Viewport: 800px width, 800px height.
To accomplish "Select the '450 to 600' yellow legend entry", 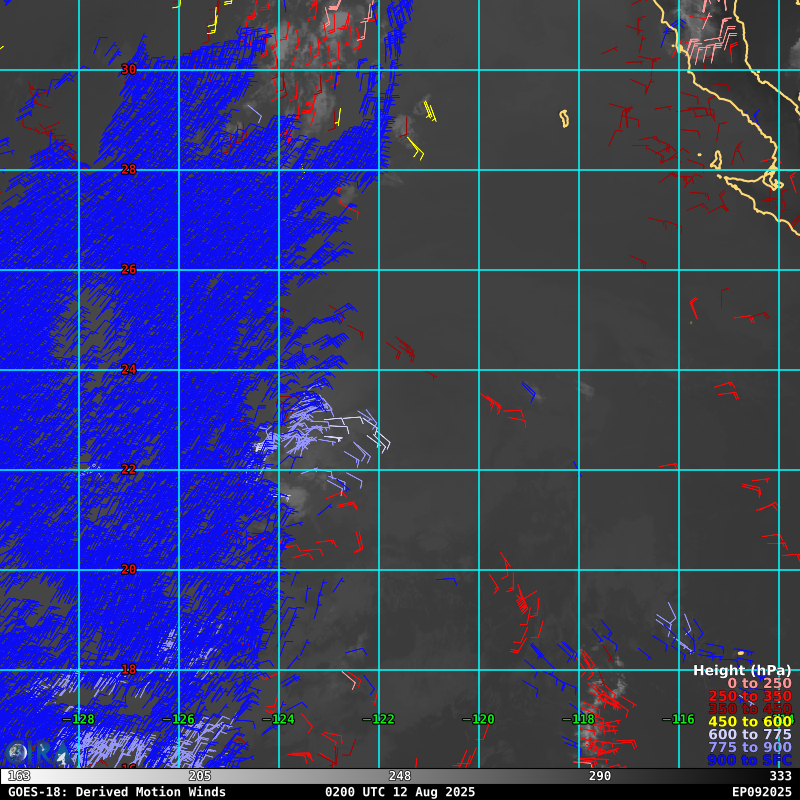I will [750, 722].
